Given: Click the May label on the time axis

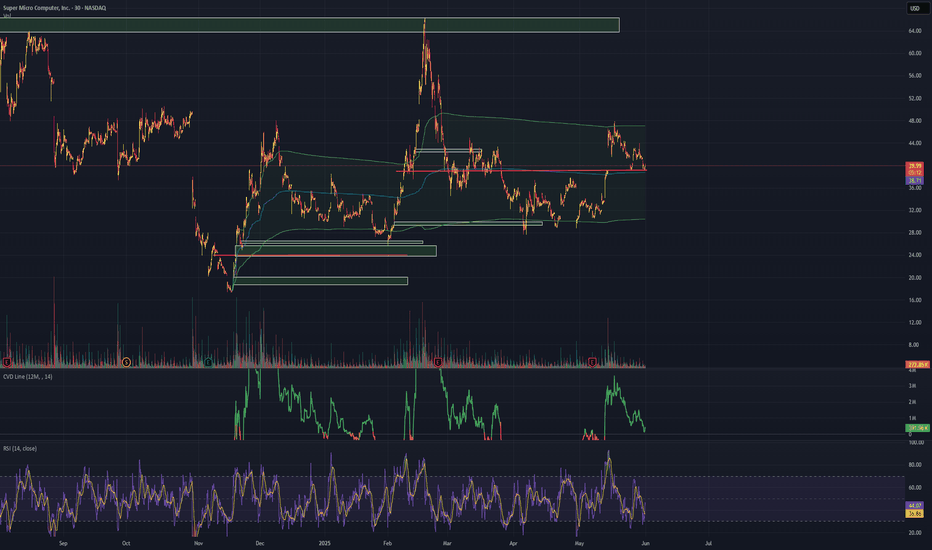Looking at the screenshot, I should pos(580,543).
